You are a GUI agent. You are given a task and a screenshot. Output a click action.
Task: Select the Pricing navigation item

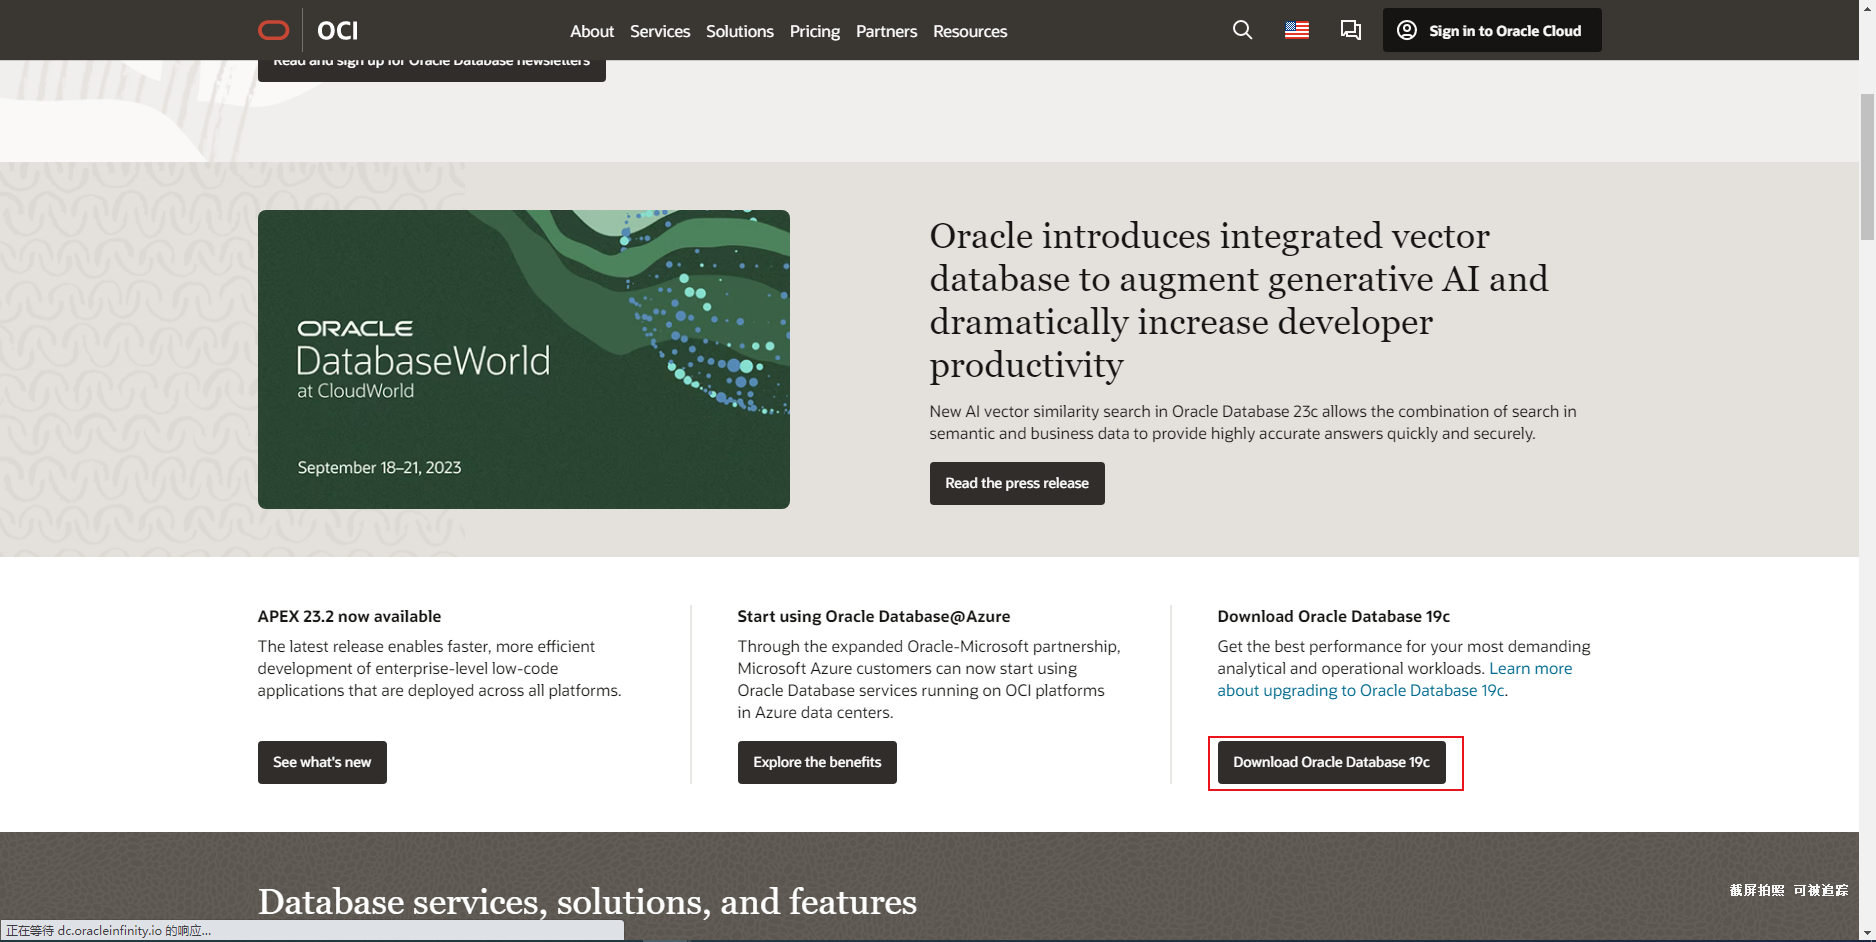point(813,31)
